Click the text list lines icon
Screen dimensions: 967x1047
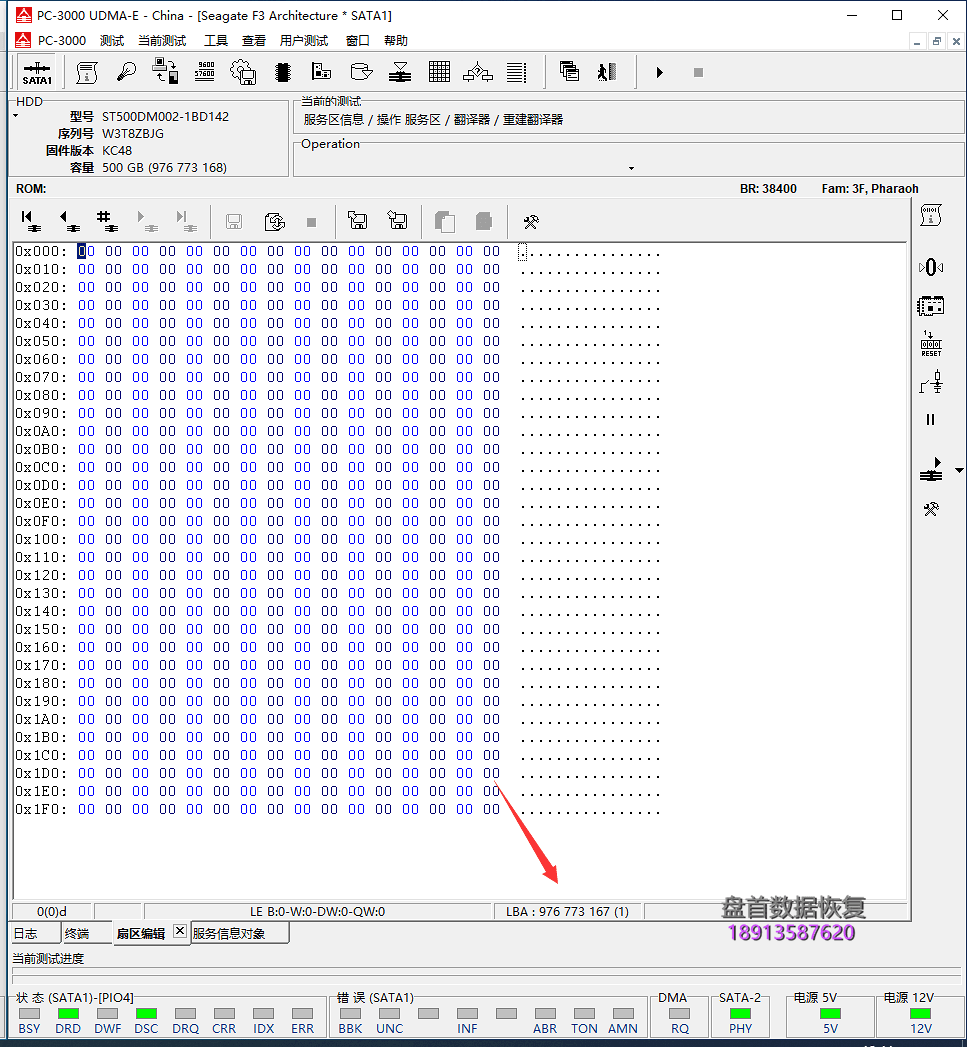pos(516,72)
